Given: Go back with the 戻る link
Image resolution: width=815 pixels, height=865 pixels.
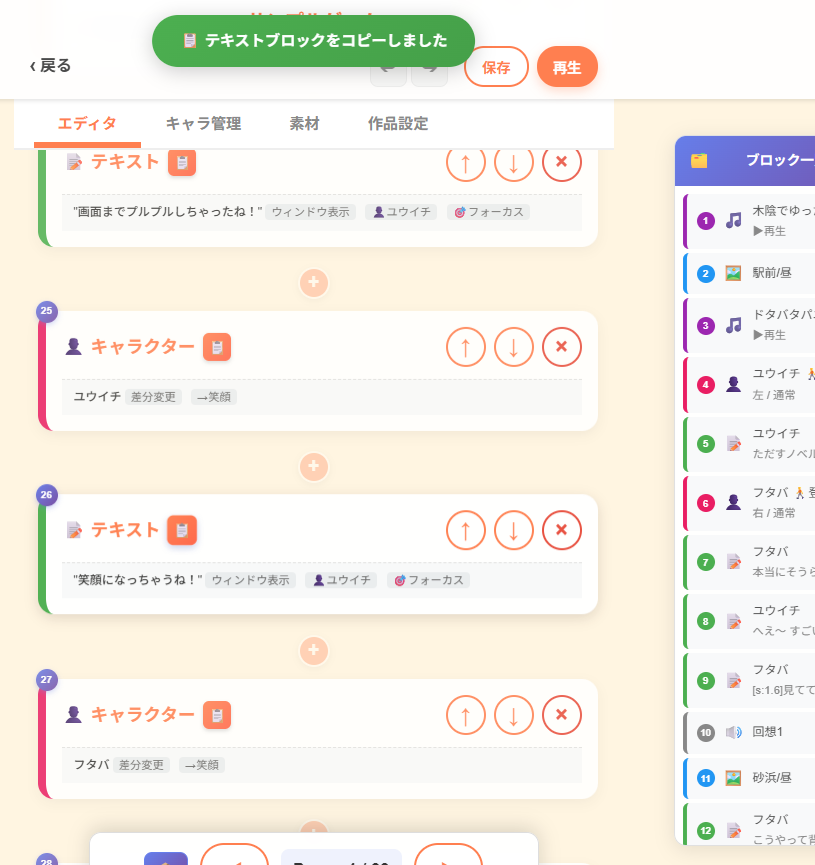Looking at the screenshot, I should (x=50, y=66).
